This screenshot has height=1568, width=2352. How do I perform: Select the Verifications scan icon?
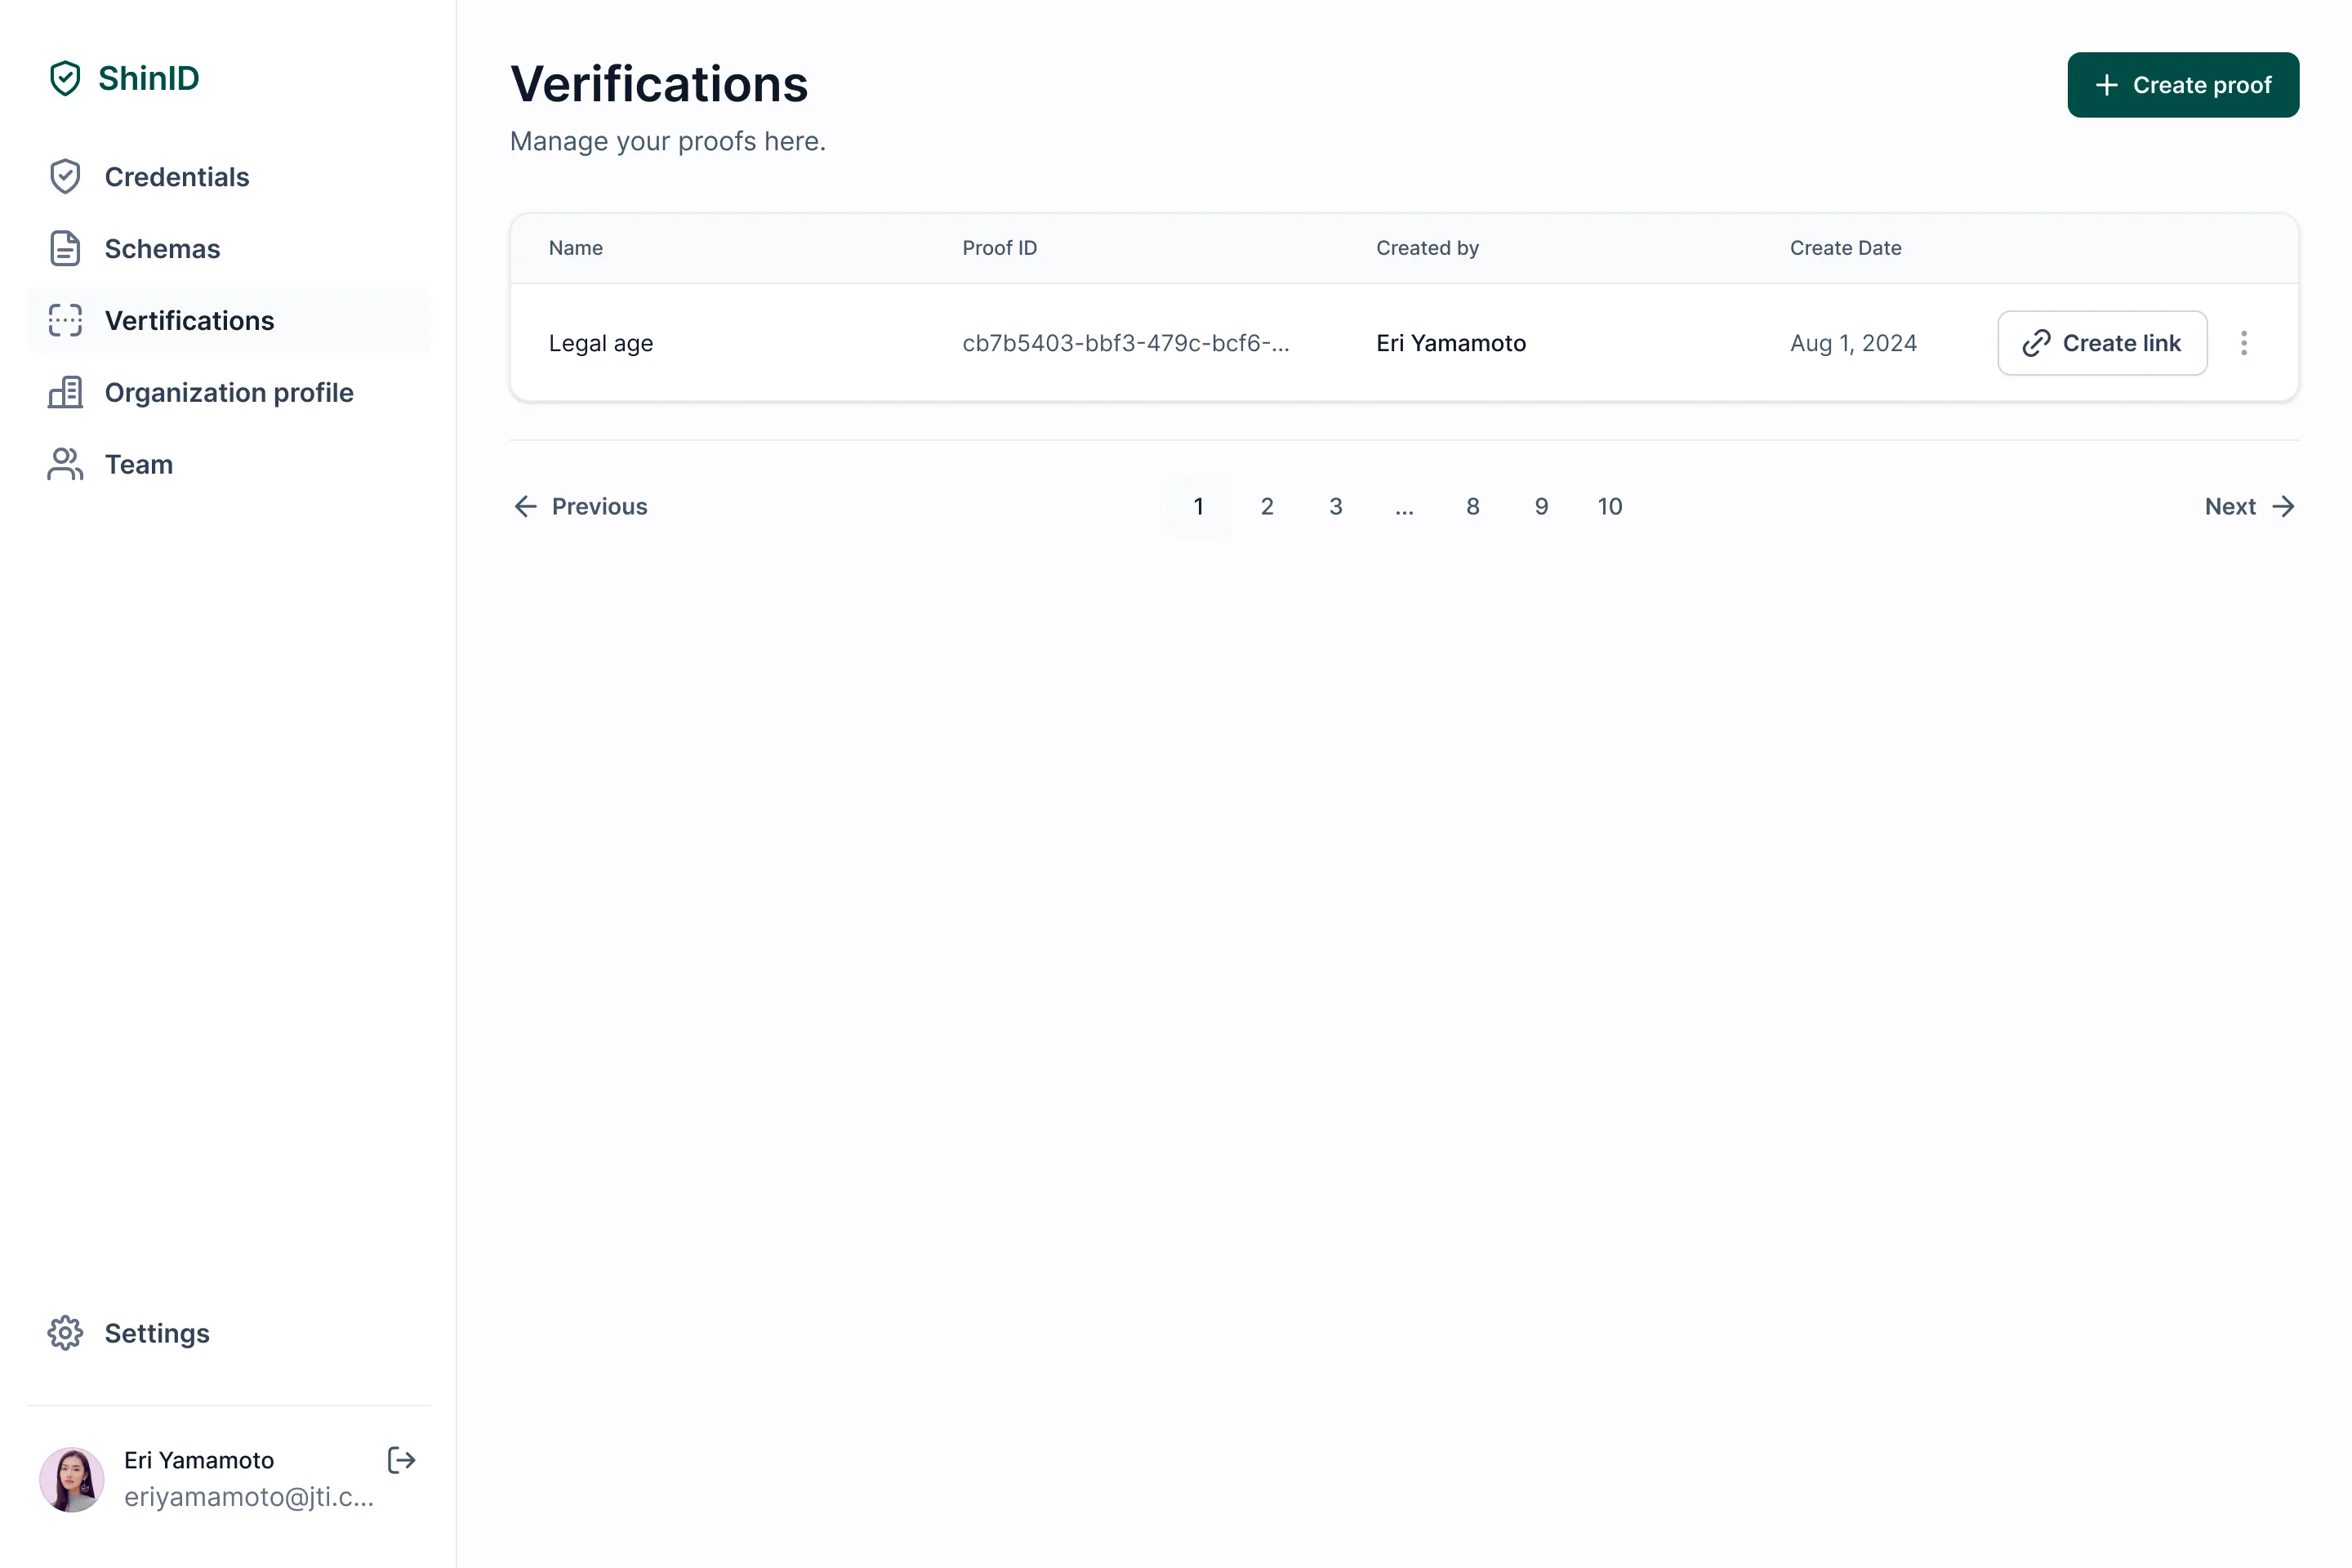pyautogui.click(x=65, y=320)
